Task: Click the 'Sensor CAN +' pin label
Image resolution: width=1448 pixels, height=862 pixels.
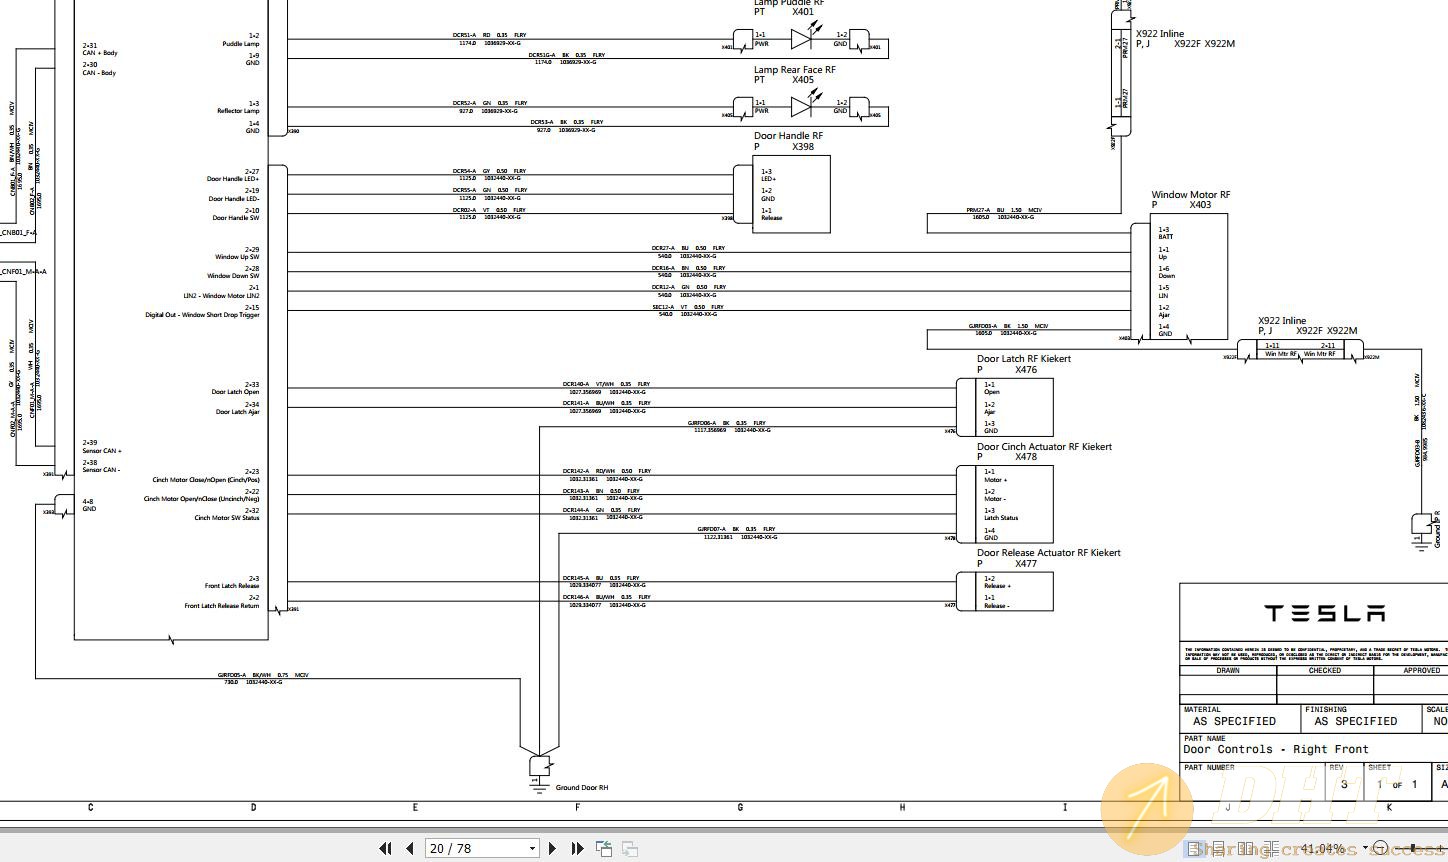Action: 102,451
